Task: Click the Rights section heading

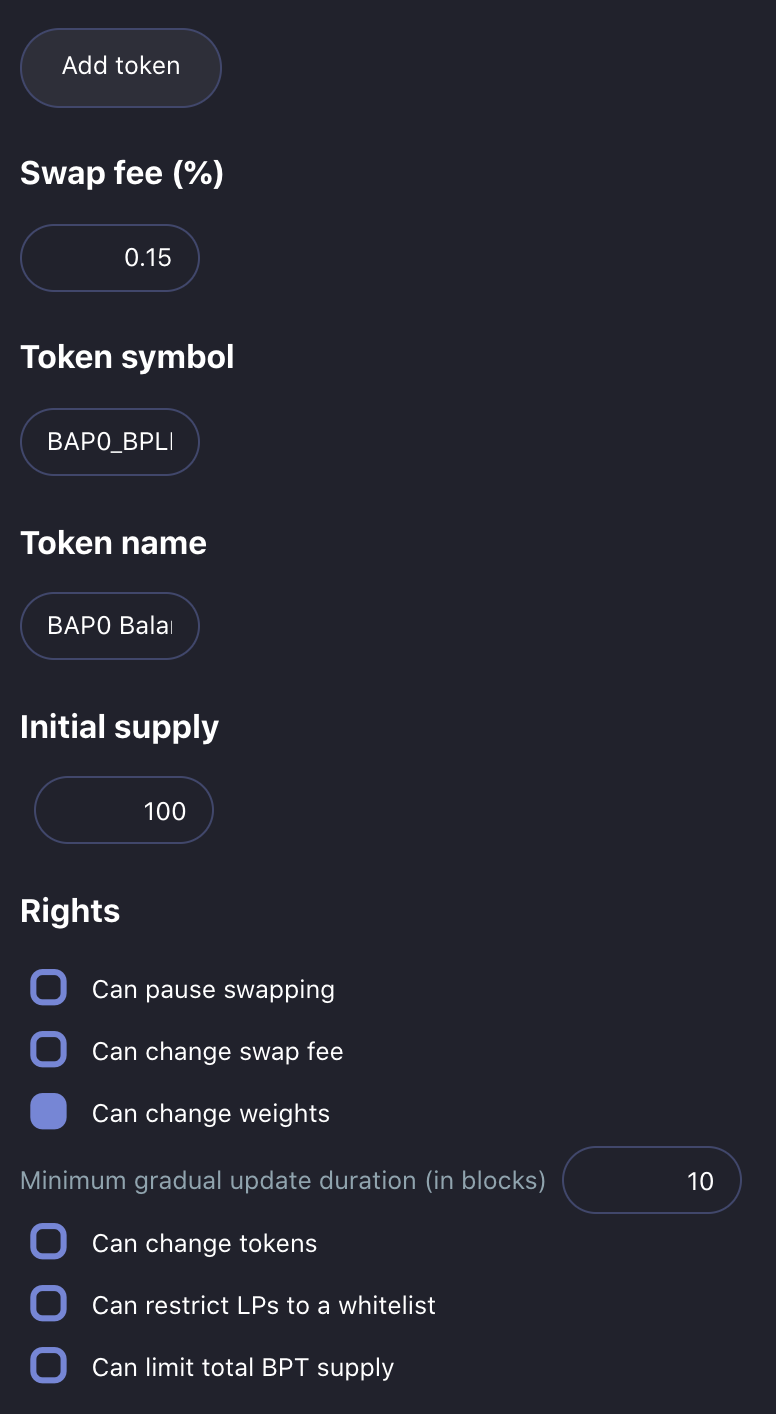Action: tap(70, 911)
